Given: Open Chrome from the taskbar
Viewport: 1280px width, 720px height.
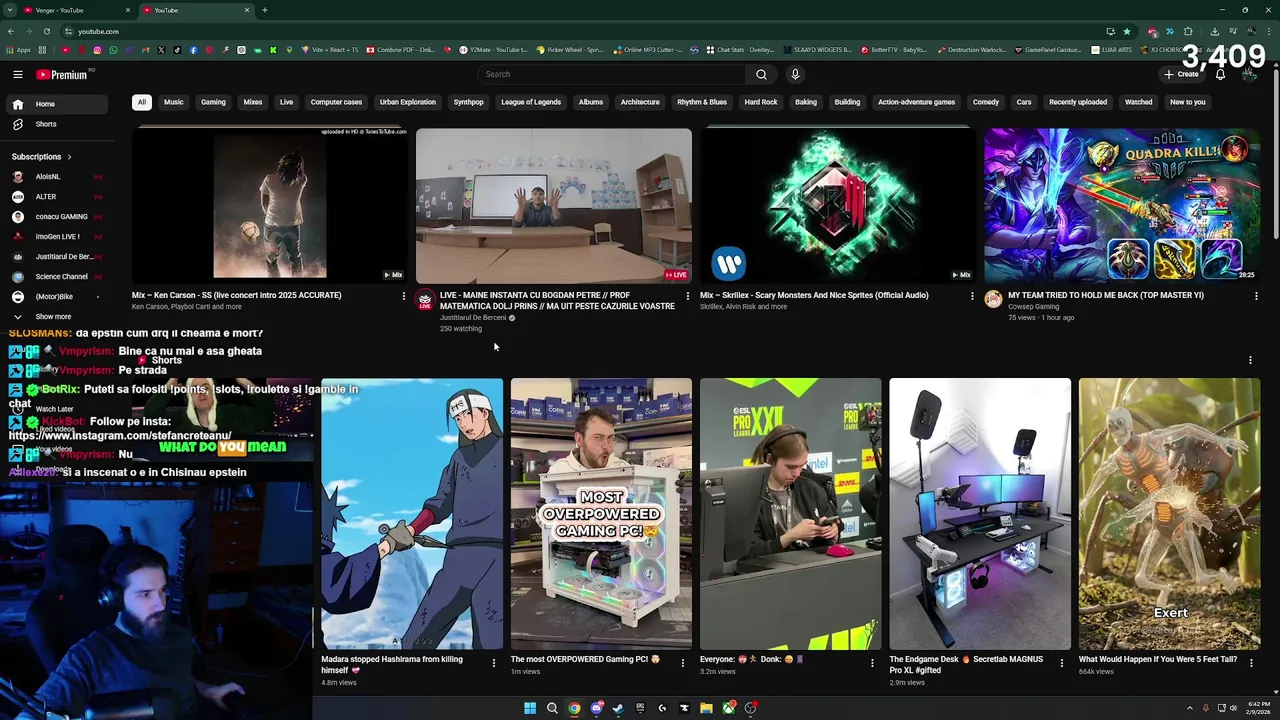Looking at the screenshot, I should pos(574,708).
